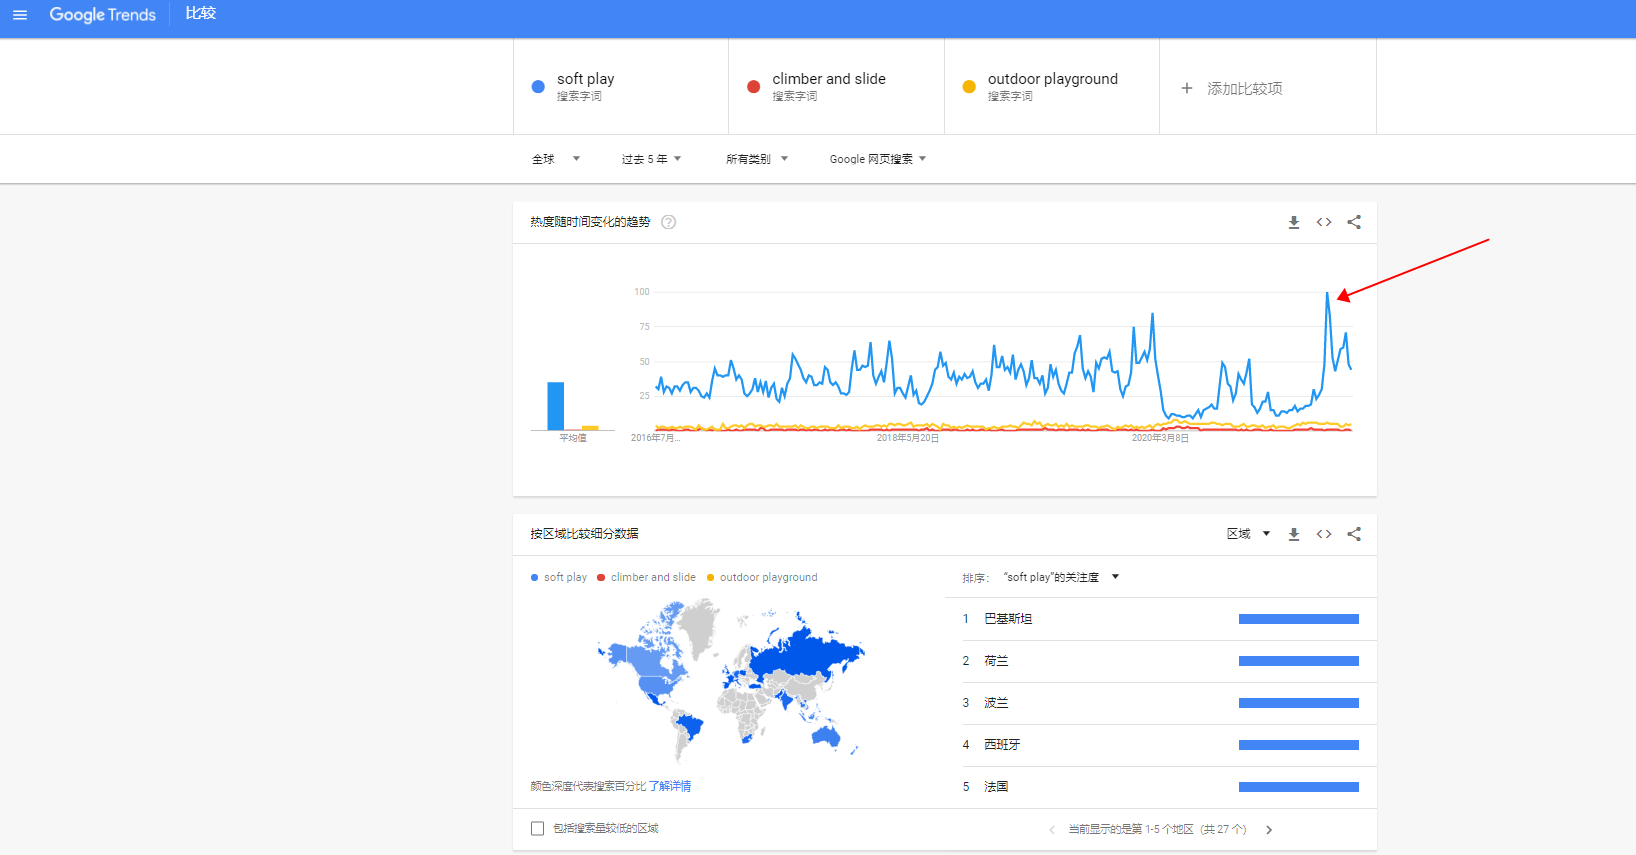Open the 全球 location dropdown
1636x855 pixels.
pos(555,159)
